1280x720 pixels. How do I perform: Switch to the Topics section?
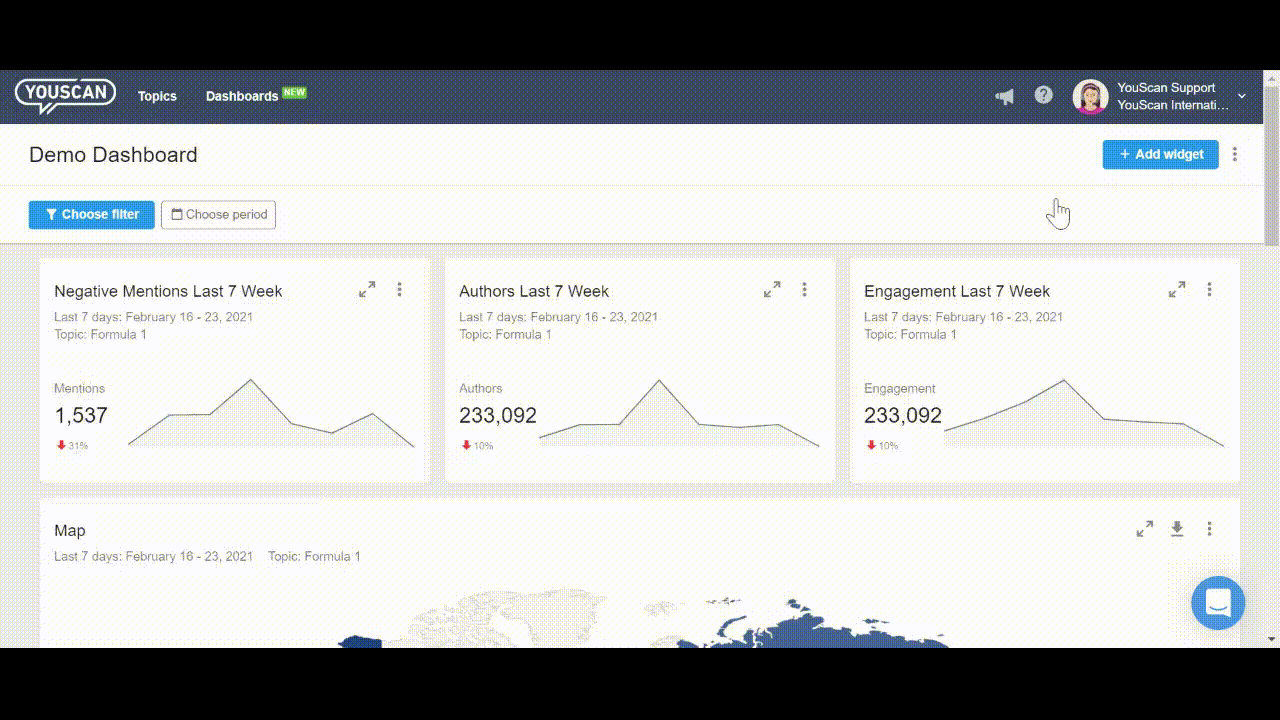pos(157,96)
